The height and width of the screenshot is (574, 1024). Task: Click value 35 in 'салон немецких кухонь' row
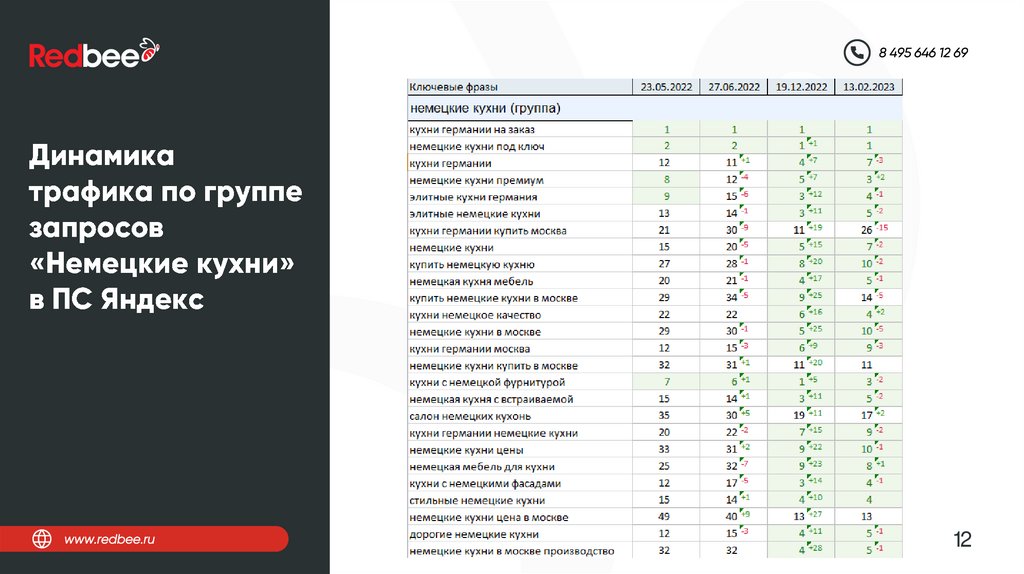click(664, 415)
